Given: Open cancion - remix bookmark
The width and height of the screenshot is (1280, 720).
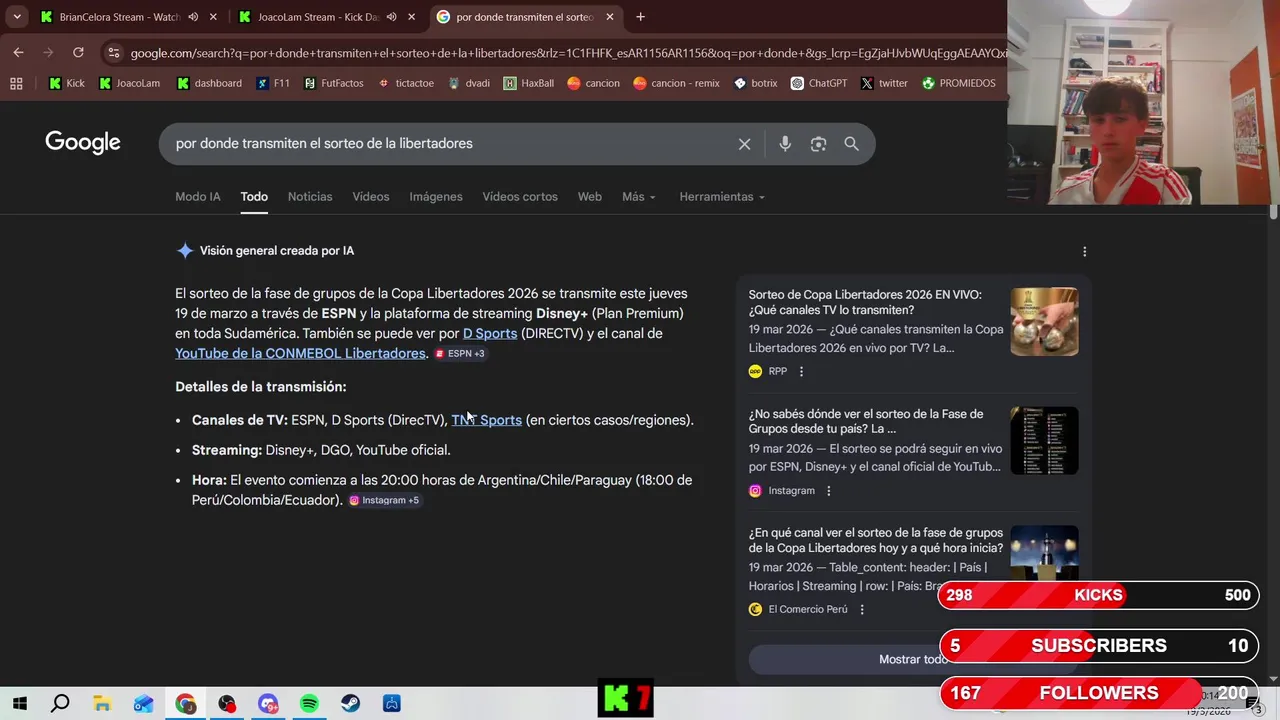Looking at the screenshot, I should [x=676, y=83].
